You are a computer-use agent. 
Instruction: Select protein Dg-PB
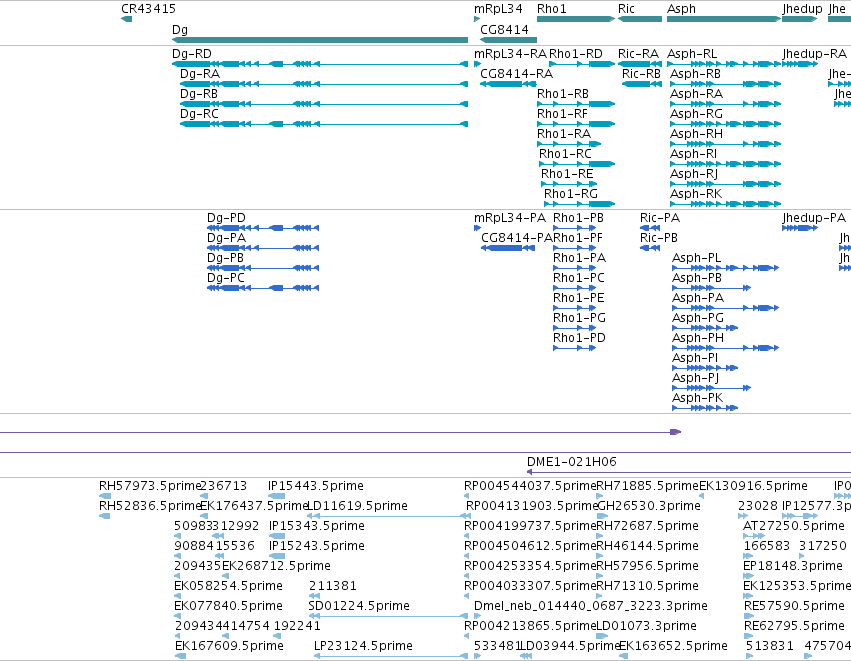click(263, 268)
